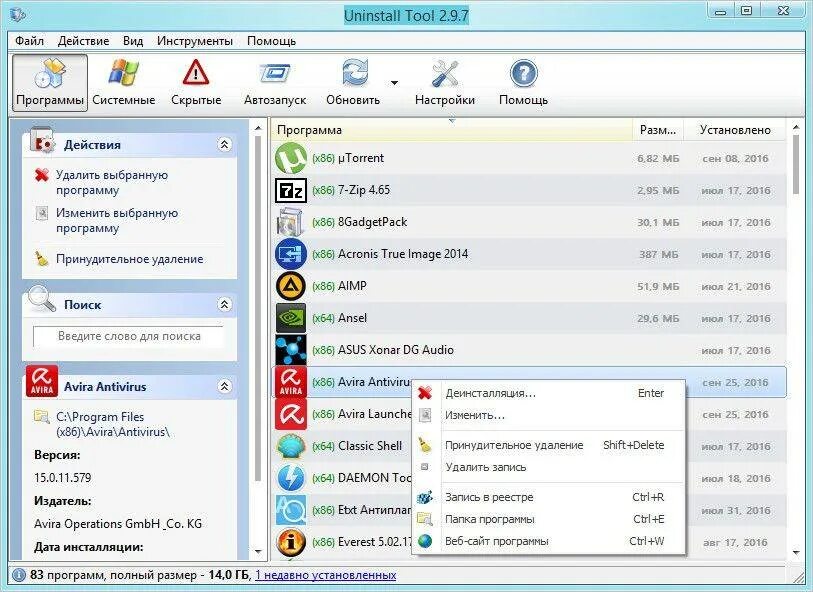813x592 pixels.
Task: Open the Программы toolbar section
Action: [50, 83]
